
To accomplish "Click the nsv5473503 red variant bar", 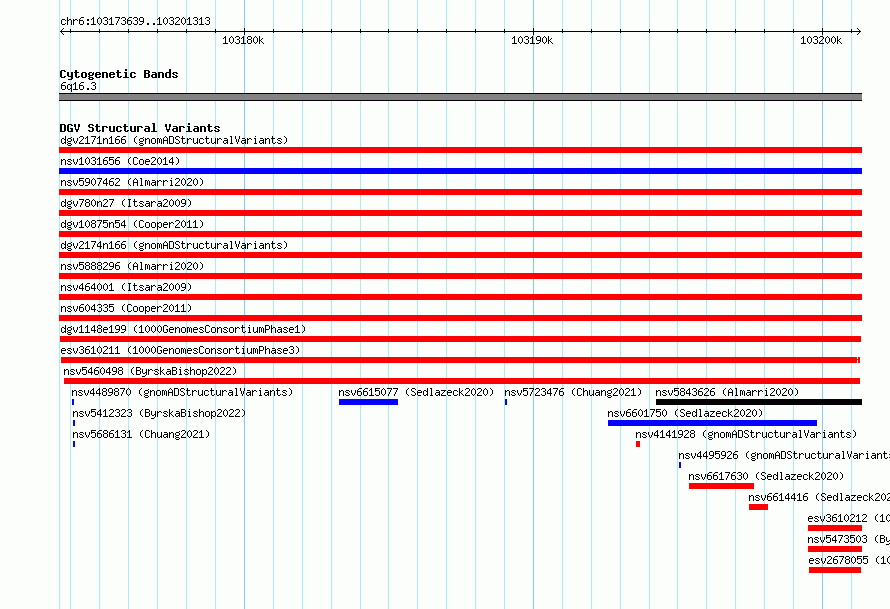I will 835,549.
